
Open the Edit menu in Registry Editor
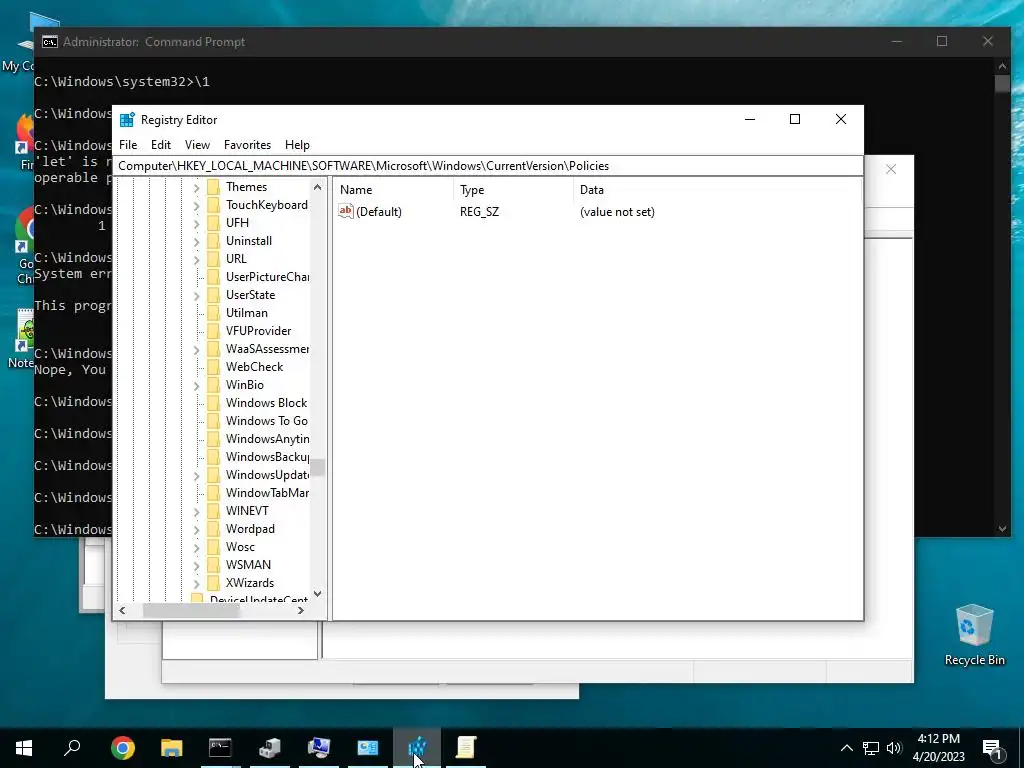(x=161, y=145)
